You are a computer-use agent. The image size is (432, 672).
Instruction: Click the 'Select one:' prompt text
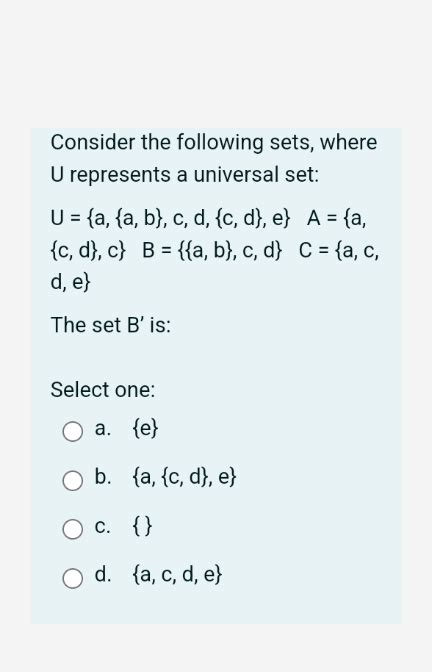pyautogui.click(x=103, y=390)
